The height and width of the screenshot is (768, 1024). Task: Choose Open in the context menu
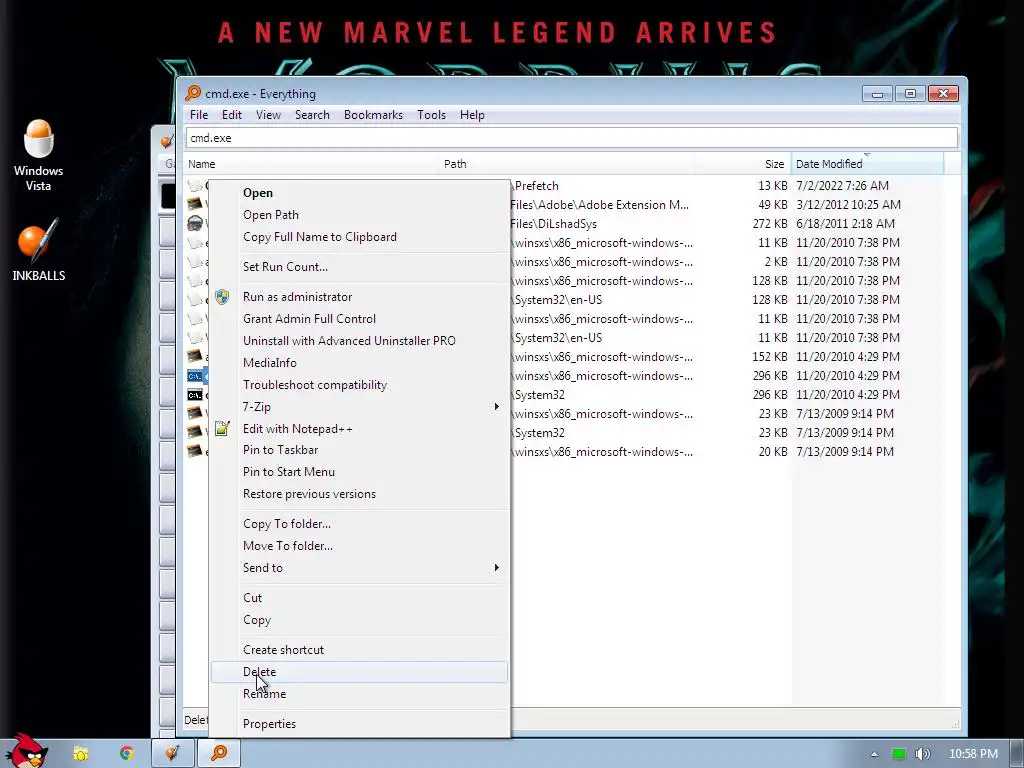(x=258, y=193)
